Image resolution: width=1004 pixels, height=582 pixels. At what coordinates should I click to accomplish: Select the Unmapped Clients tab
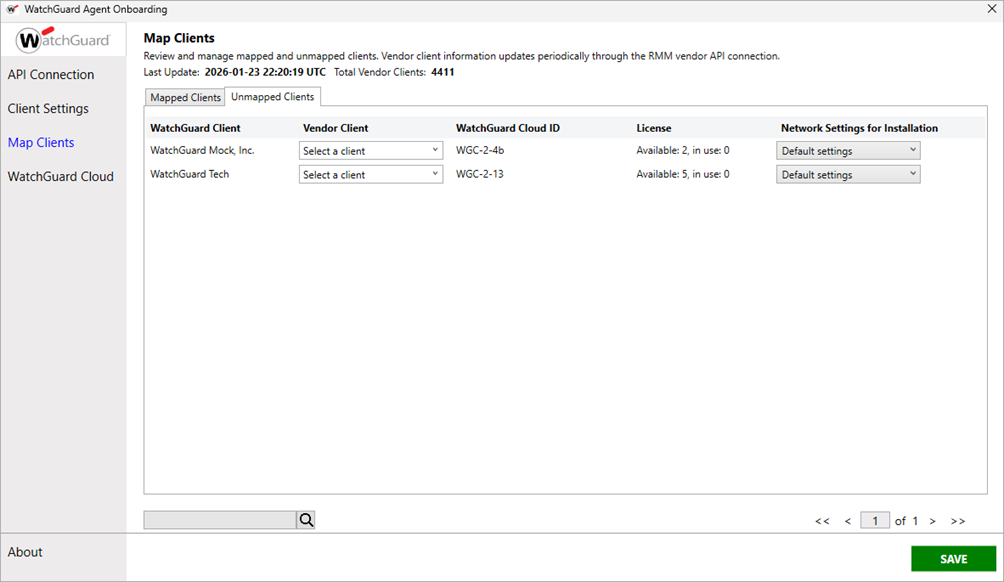point(272,96)
